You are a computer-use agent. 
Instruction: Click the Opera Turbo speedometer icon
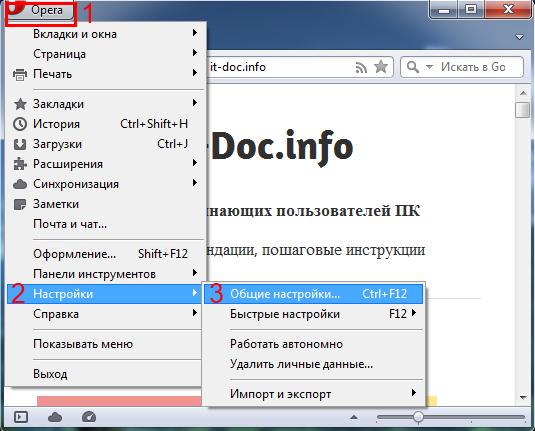point(89,417)
